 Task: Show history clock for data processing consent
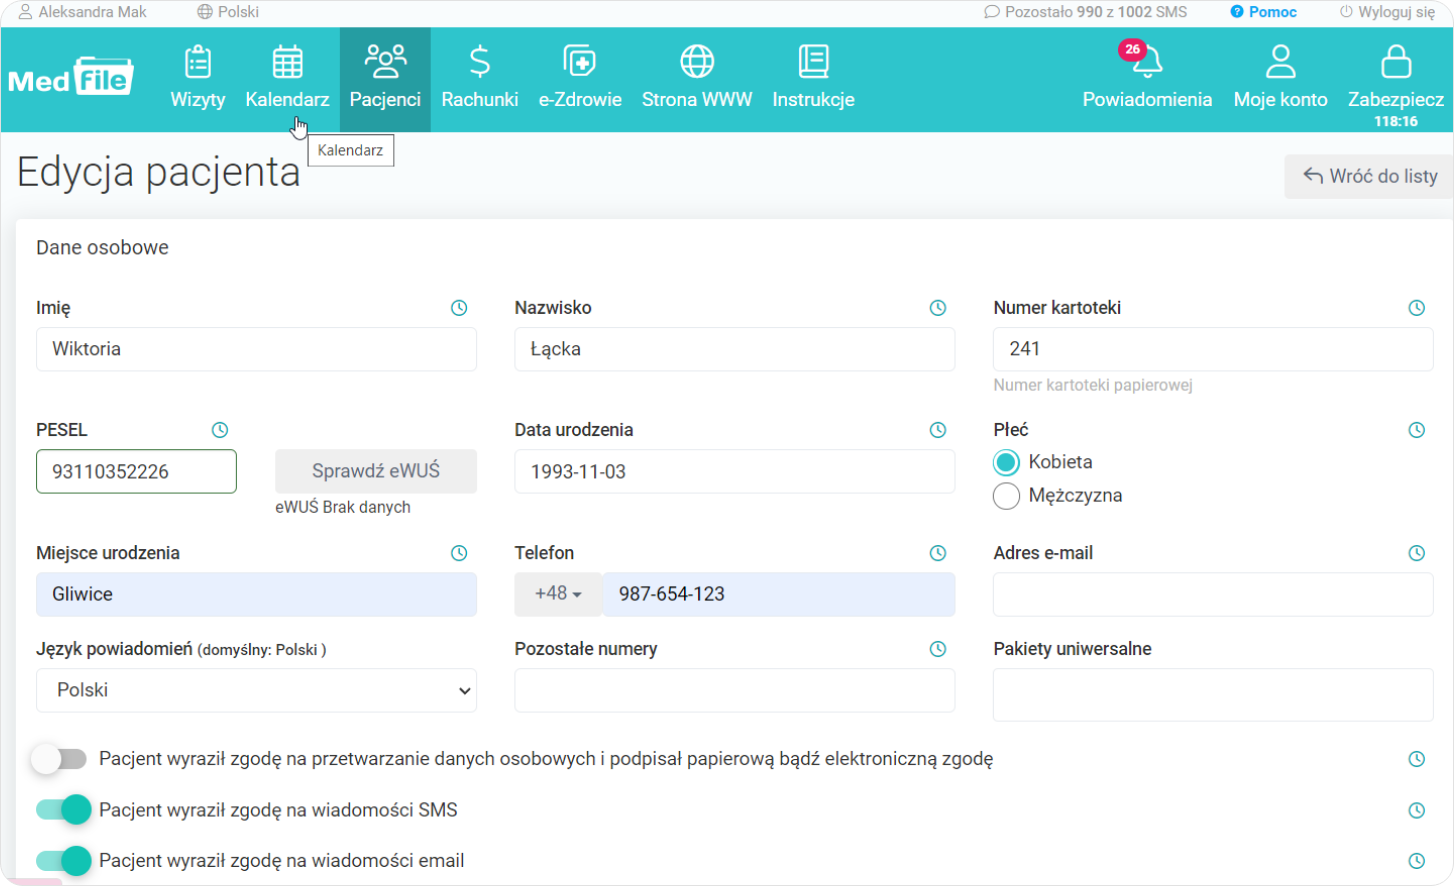(1417, 759)
